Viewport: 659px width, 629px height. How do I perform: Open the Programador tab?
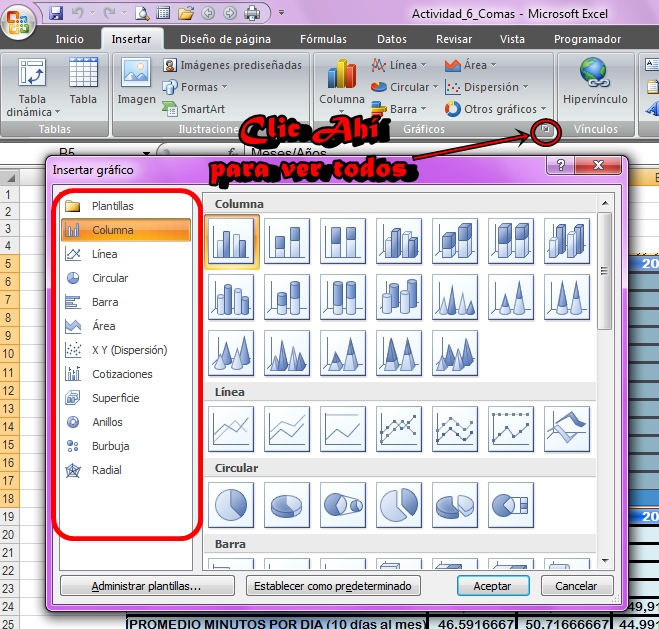(587, 39)
